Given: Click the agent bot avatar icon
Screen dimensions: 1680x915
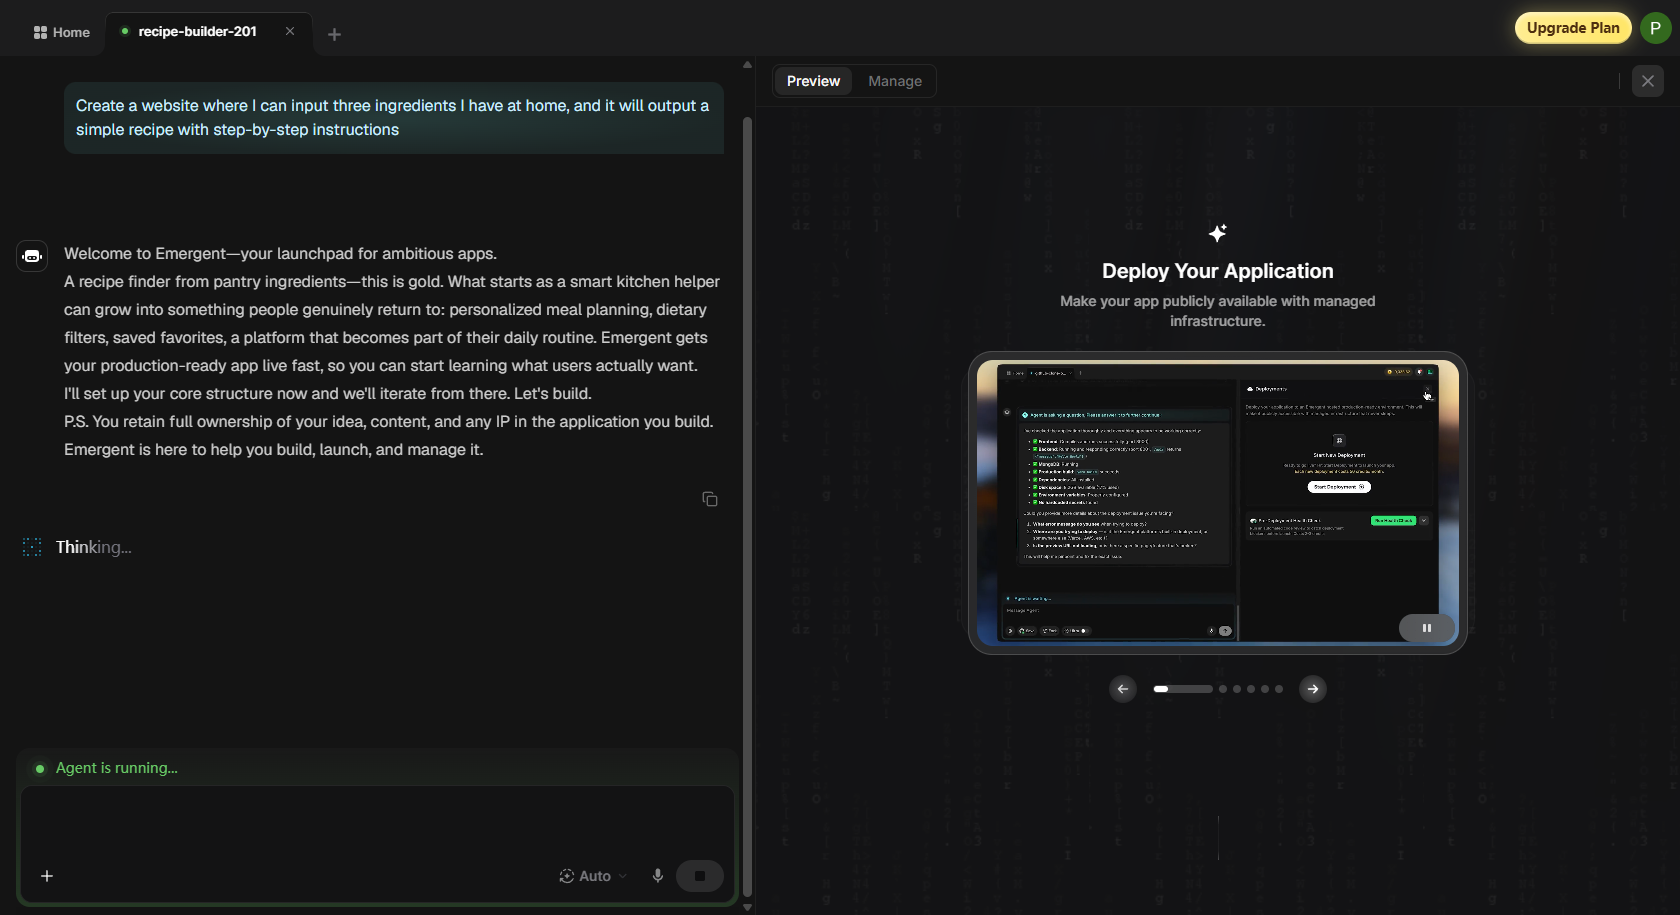Looking at the screenshot, I should pos(32,256).
